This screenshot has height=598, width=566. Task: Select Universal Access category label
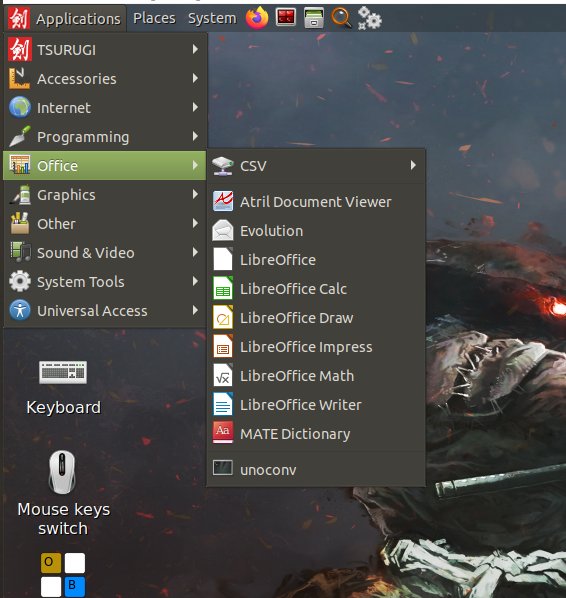(92, 311)
